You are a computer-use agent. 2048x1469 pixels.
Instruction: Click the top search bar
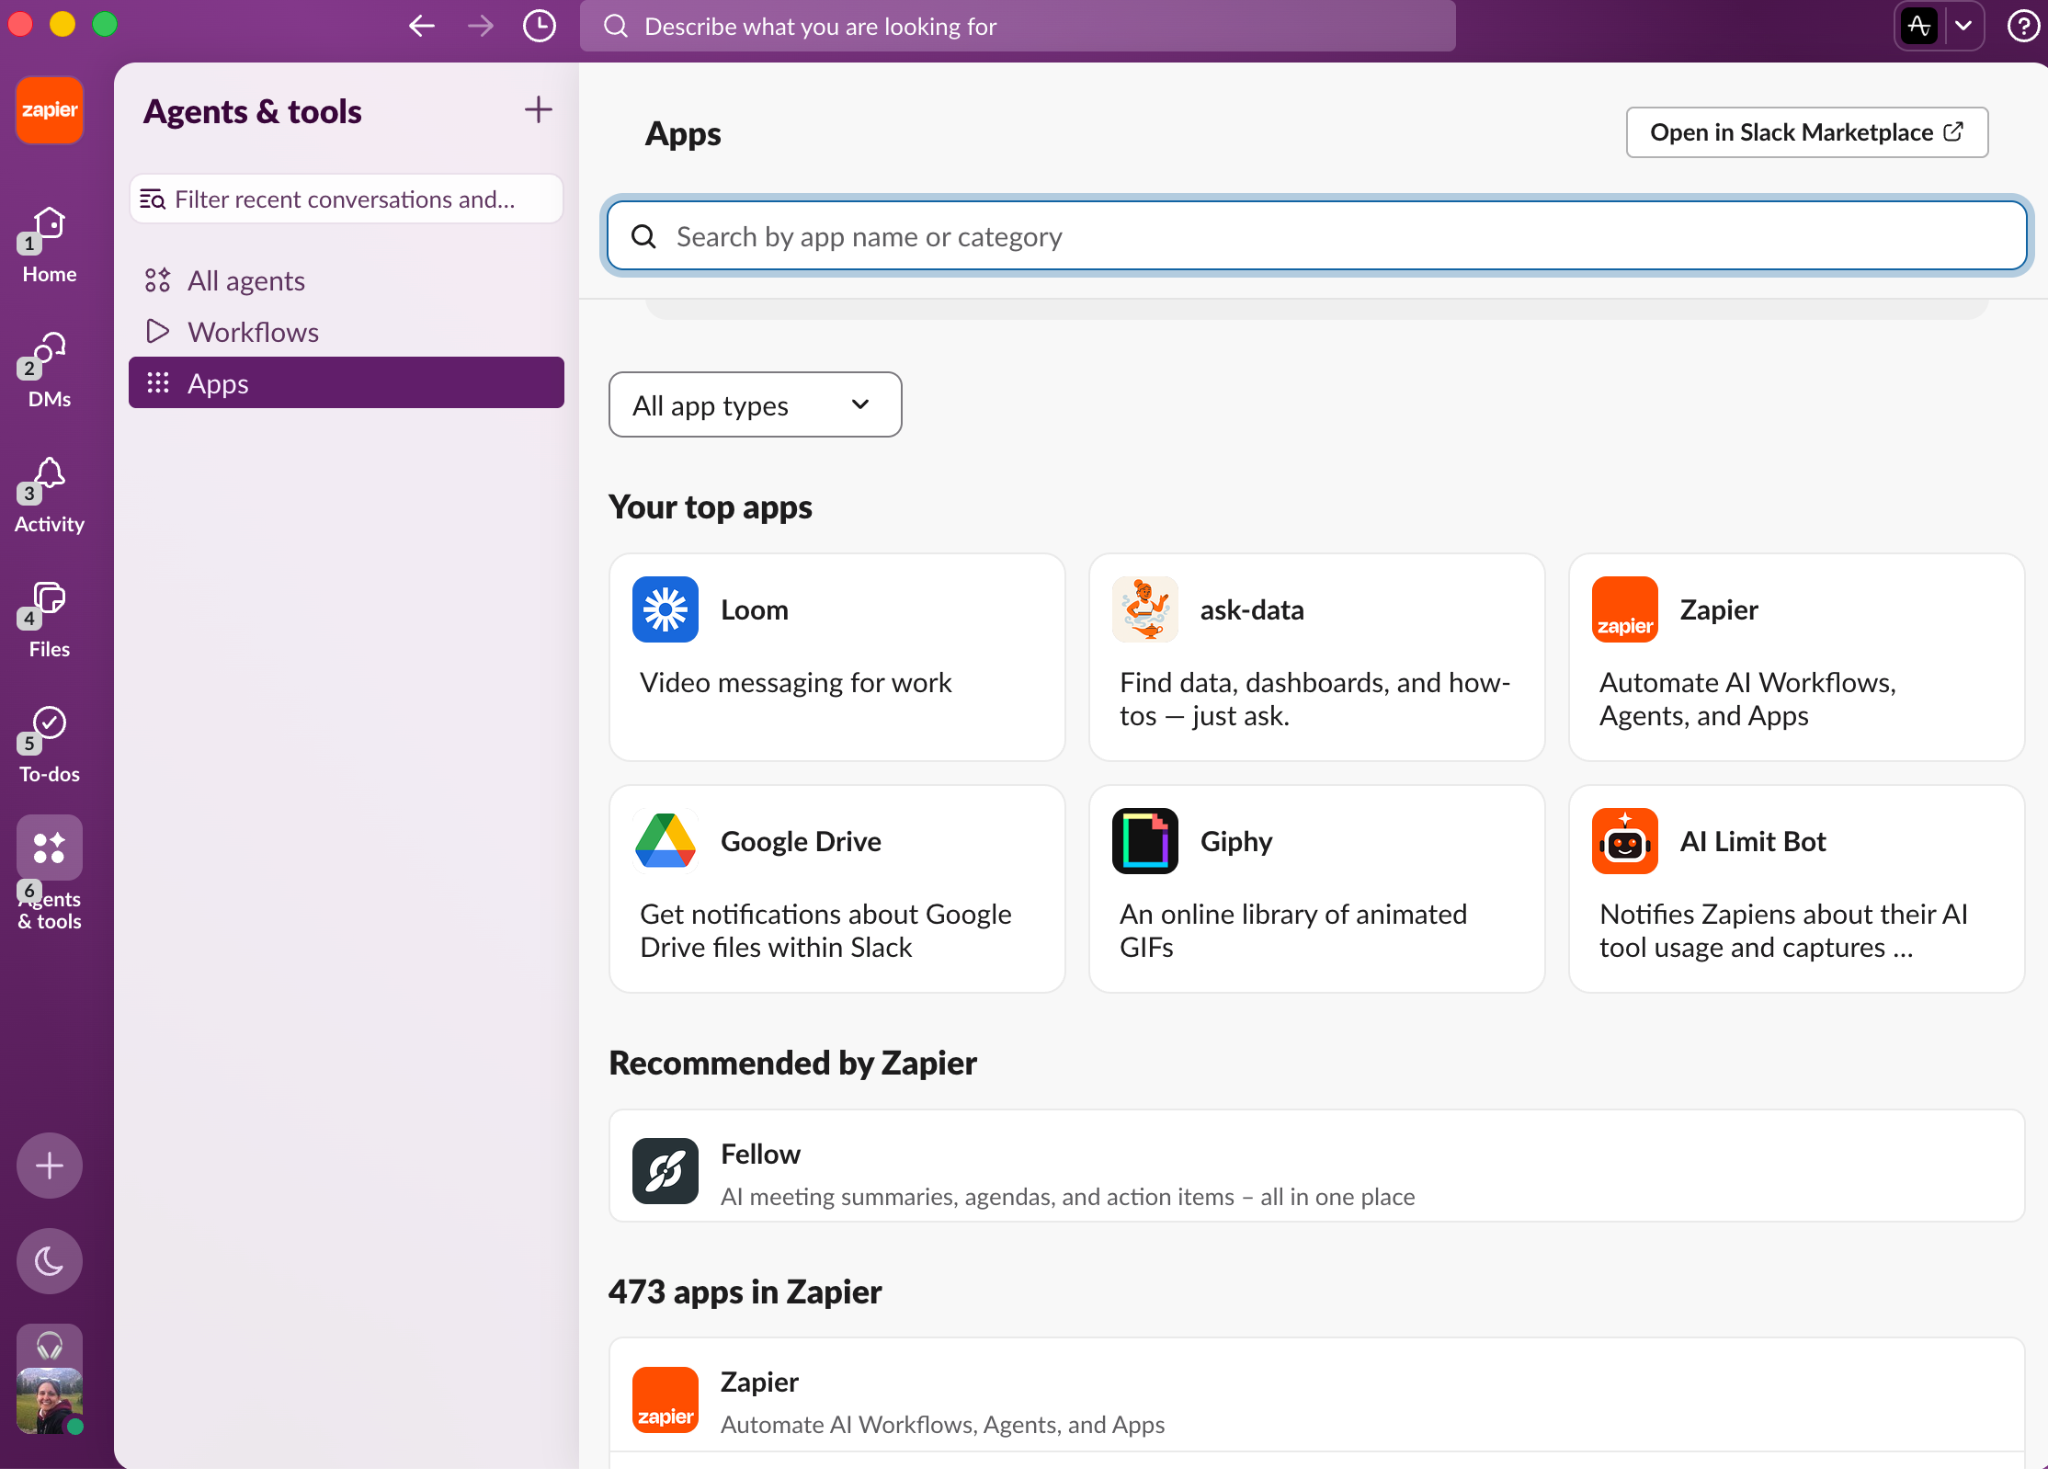tap(1017, 26)
